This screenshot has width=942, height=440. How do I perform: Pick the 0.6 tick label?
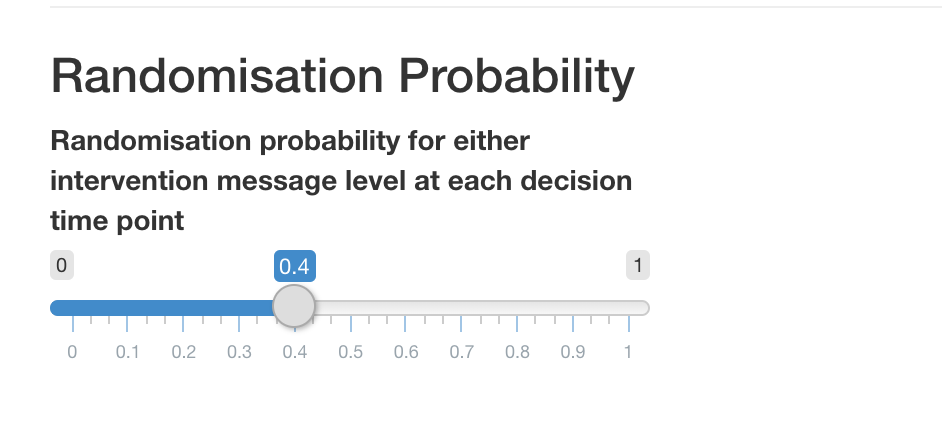(406, 353)
